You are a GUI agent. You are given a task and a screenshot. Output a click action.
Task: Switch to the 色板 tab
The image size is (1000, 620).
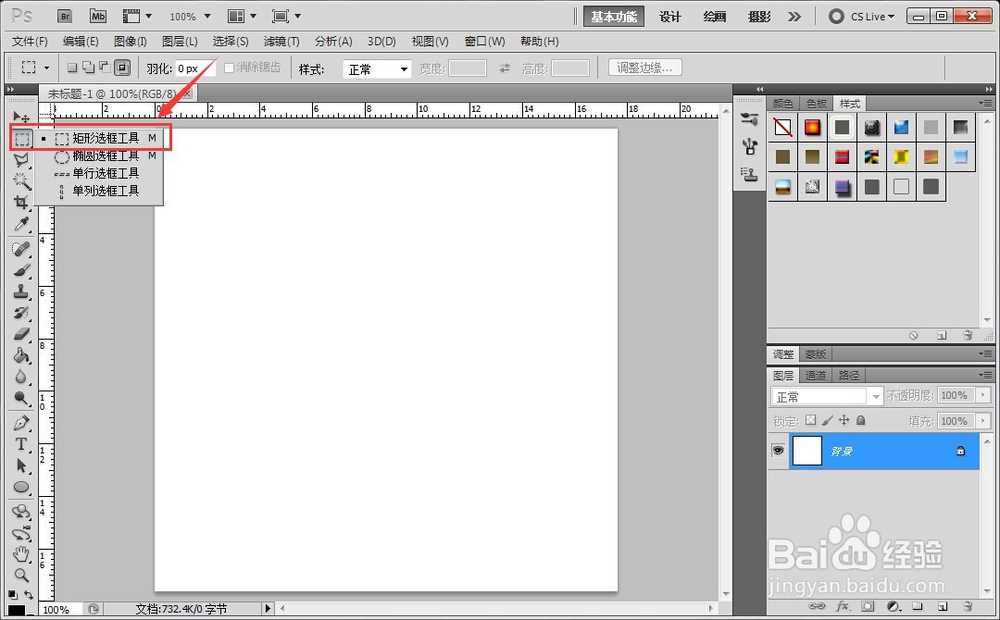pos(816,103)
